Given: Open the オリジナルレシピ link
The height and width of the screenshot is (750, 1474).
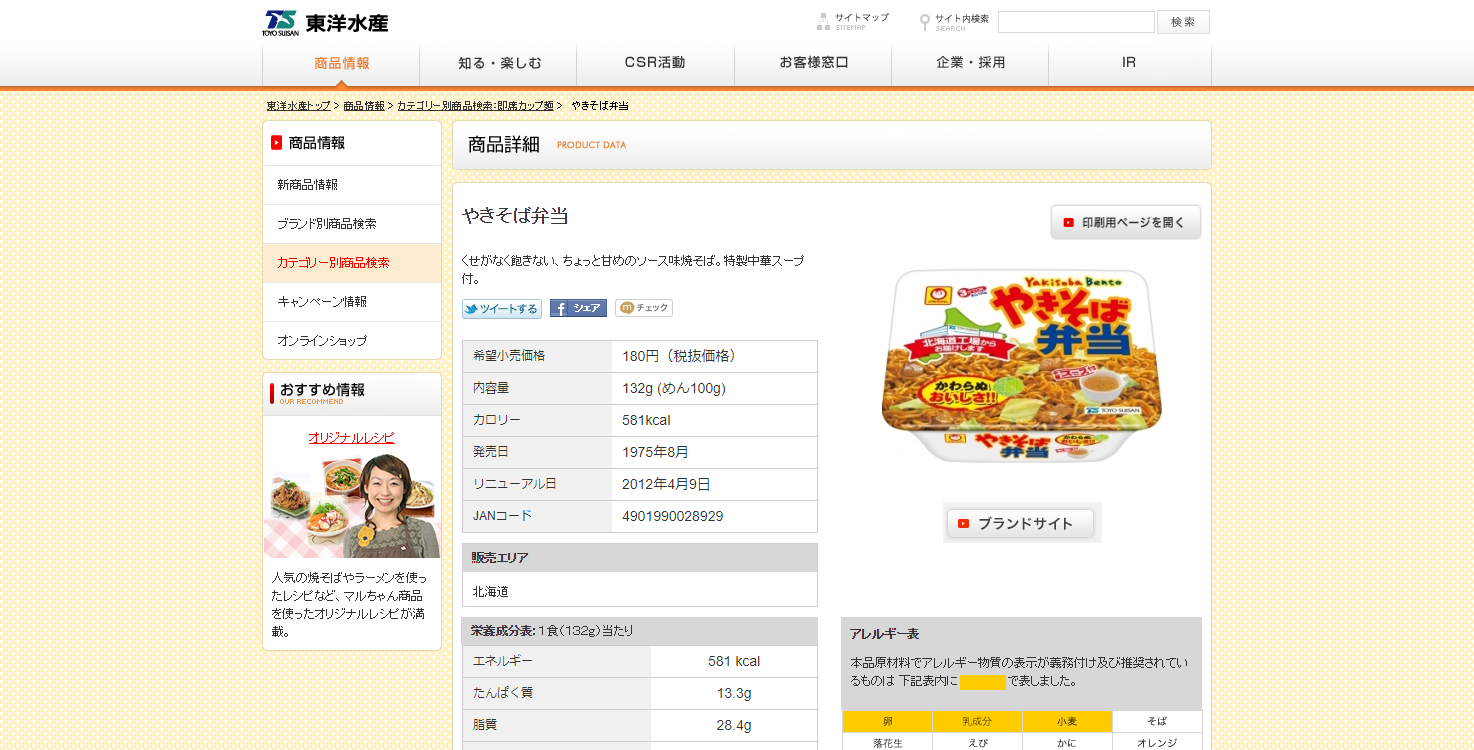Looking at the screenshot, I should pyautogui.click(x=351, y=438).
